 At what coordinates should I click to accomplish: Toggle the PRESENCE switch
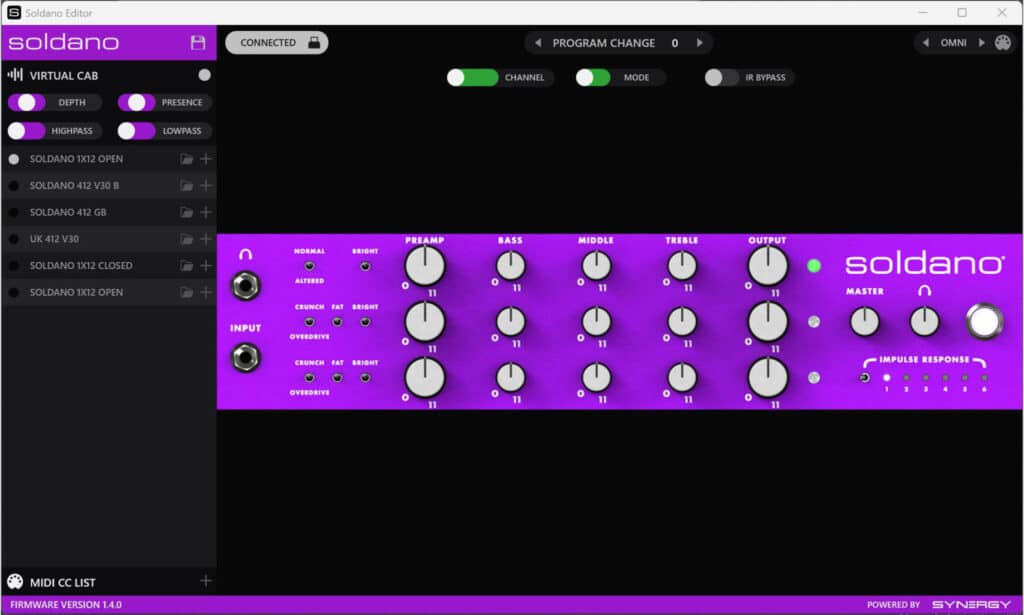[136, 102]
